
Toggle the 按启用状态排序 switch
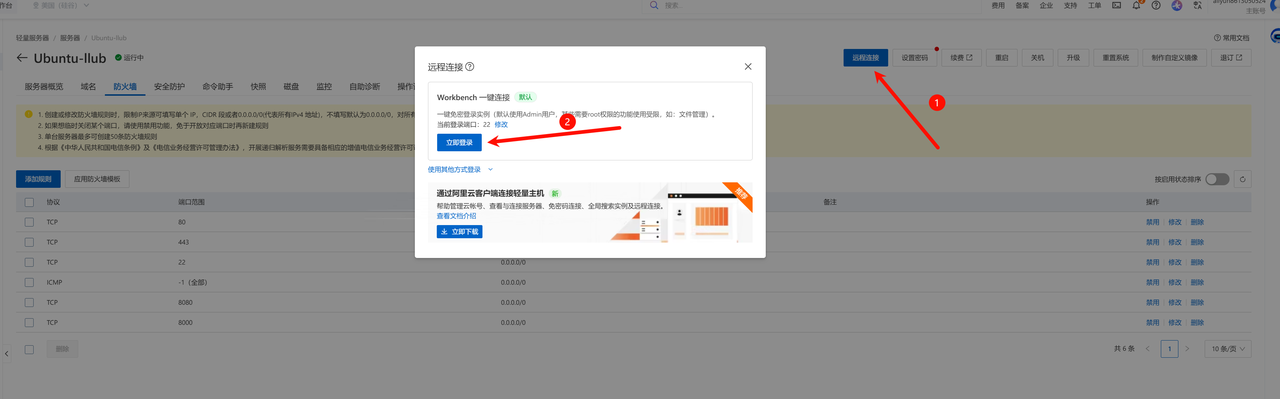pos(1217,179)
